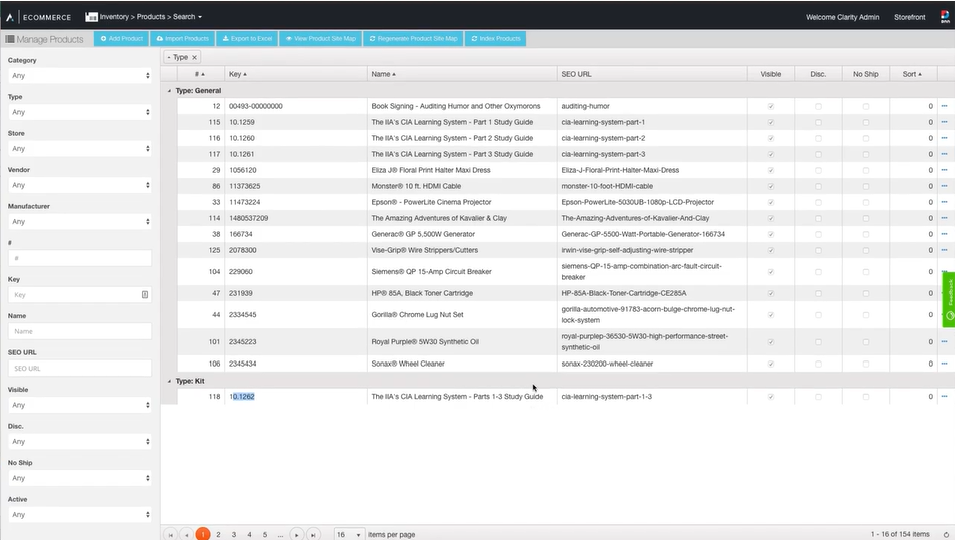Open row actions for Vise-Grip Wire Strippers
955x540 pixels.
point(945,250)
